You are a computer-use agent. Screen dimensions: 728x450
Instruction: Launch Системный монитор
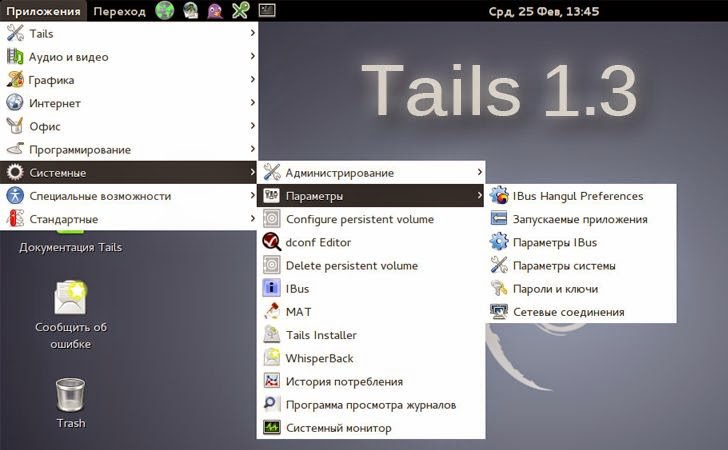[371, 428]
